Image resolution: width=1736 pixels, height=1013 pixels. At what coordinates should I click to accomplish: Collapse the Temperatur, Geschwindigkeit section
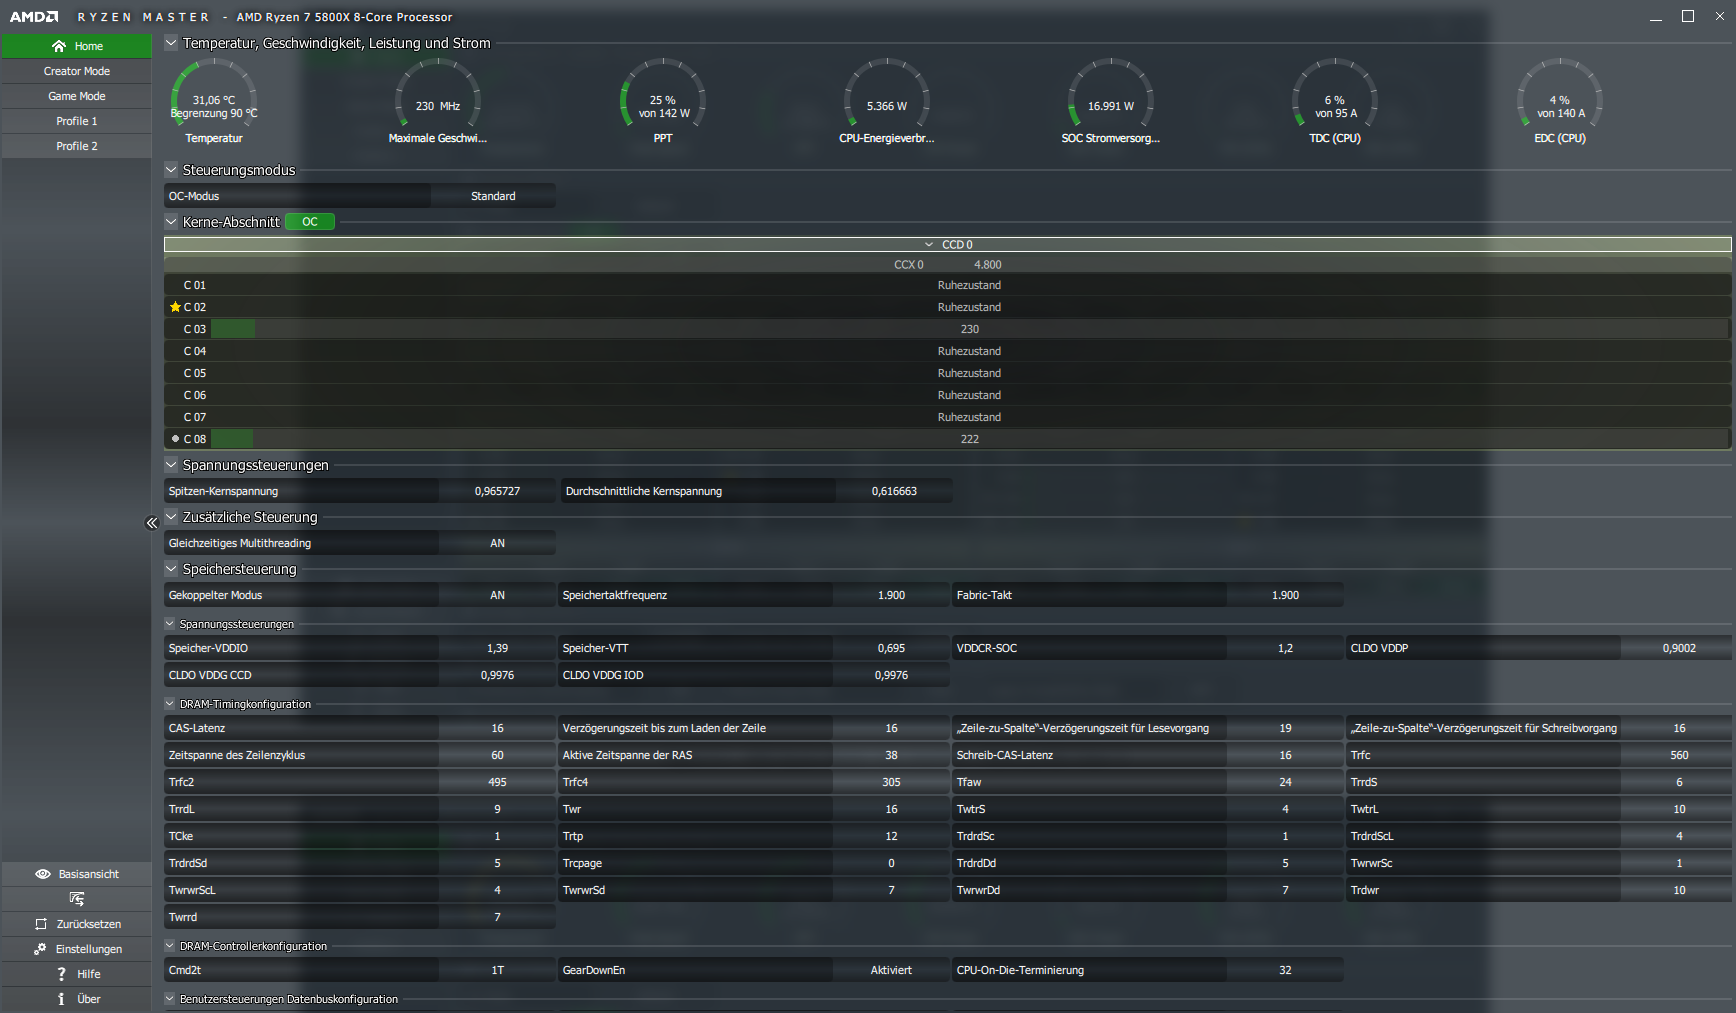click(x=171, y=43)
